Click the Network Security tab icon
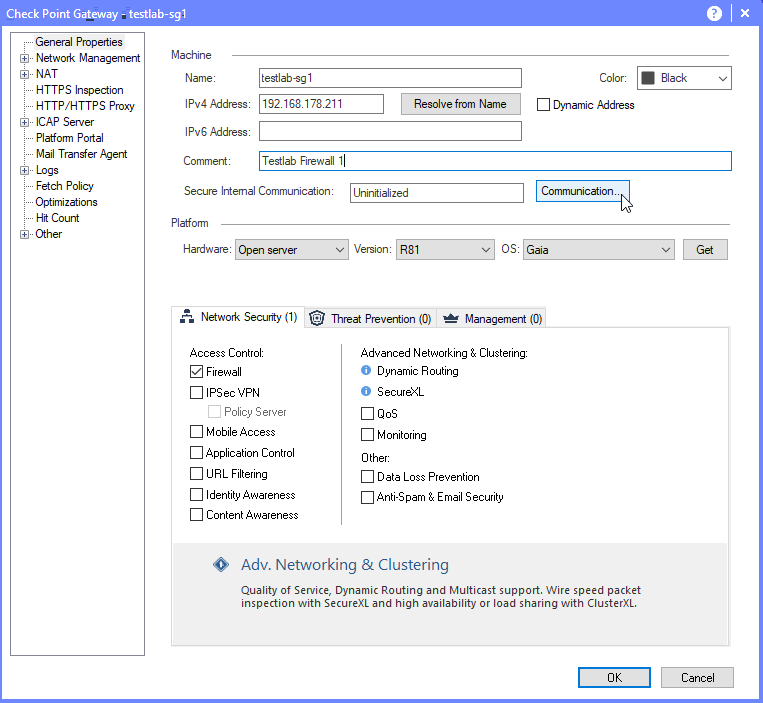The width and height of the screenshot is (763, 703). [187, 317]
